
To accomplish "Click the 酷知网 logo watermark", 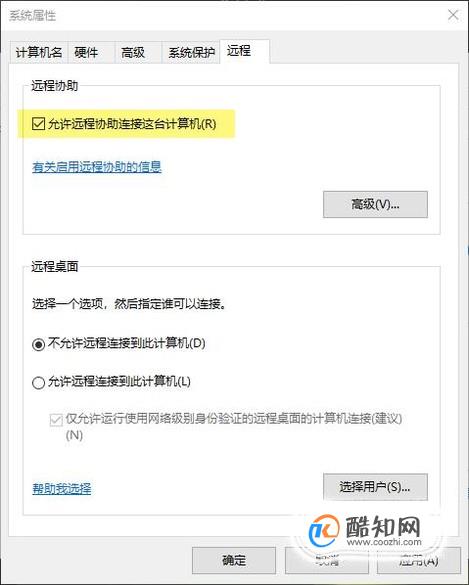I will 366,531.
